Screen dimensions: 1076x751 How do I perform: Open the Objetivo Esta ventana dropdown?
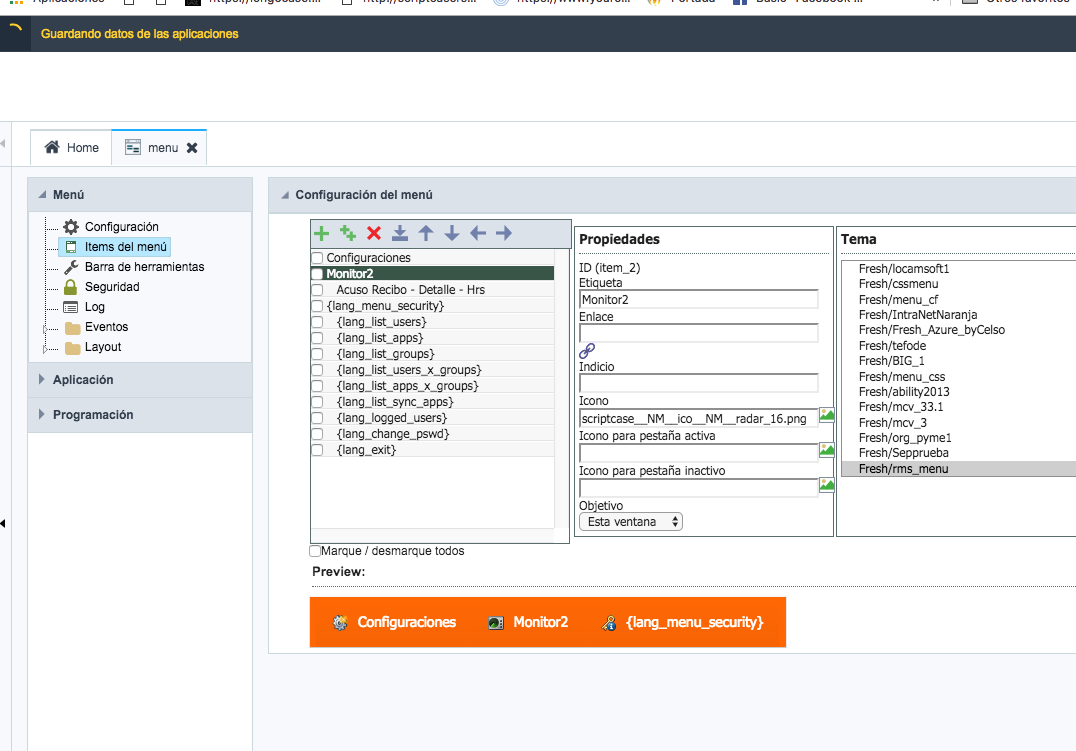(x=631, y=522)
